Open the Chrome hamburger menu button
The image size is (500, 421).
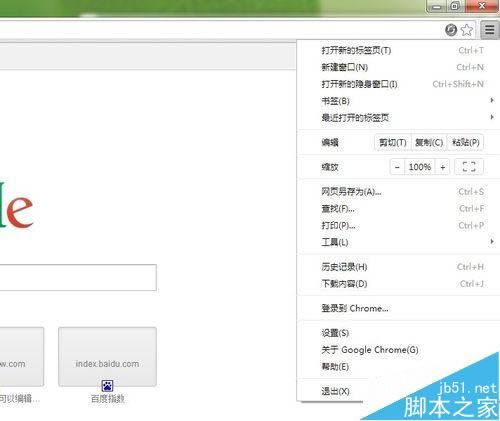click(x=490, y=30)
